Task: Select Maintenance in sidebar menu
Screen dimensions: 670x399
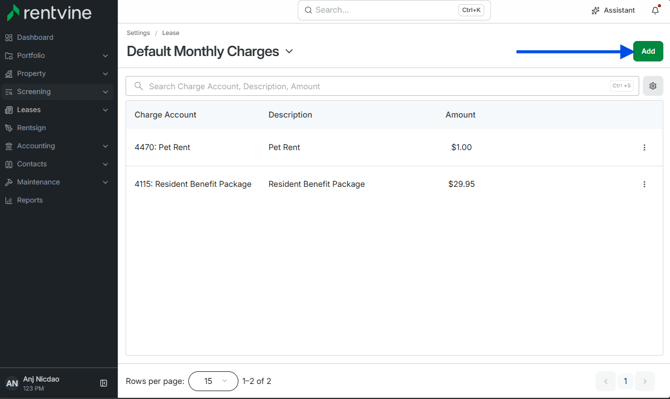Action: point(38,182)
